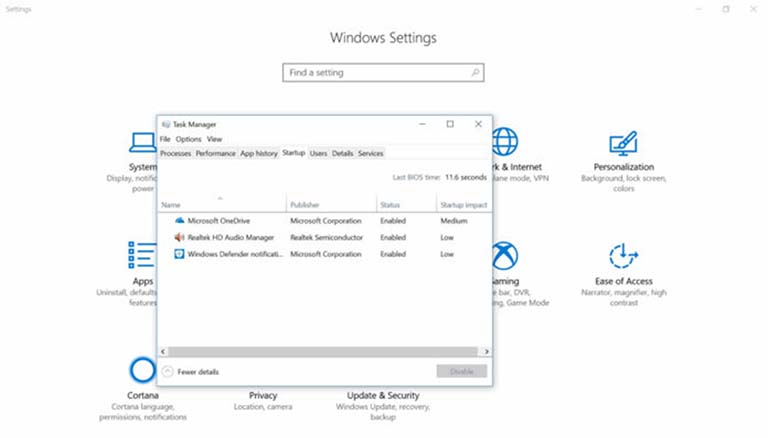This screenshot has height=438, width=768.
Task: Click search magnifier in Find a setting
Action: [x=475, y=73]
